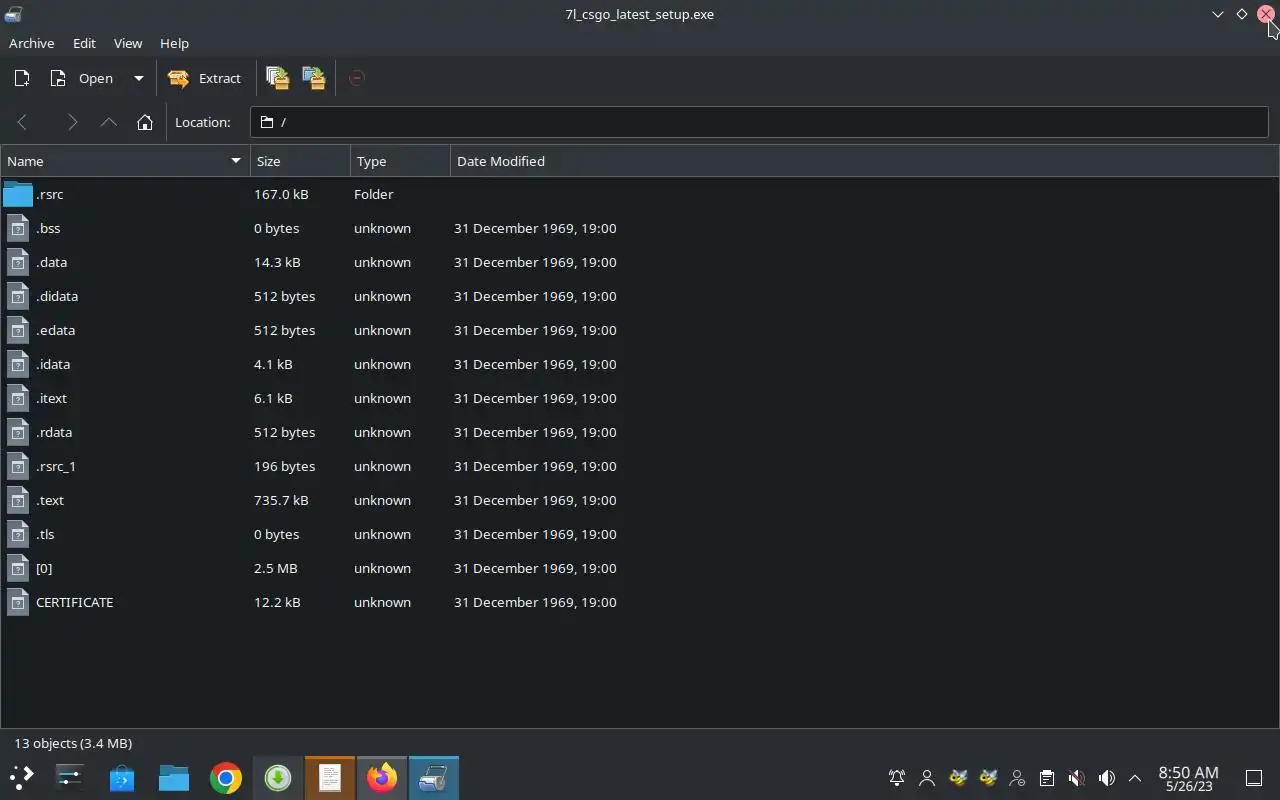
Task: Select the .idata file entry
Action: coord(52,364)
